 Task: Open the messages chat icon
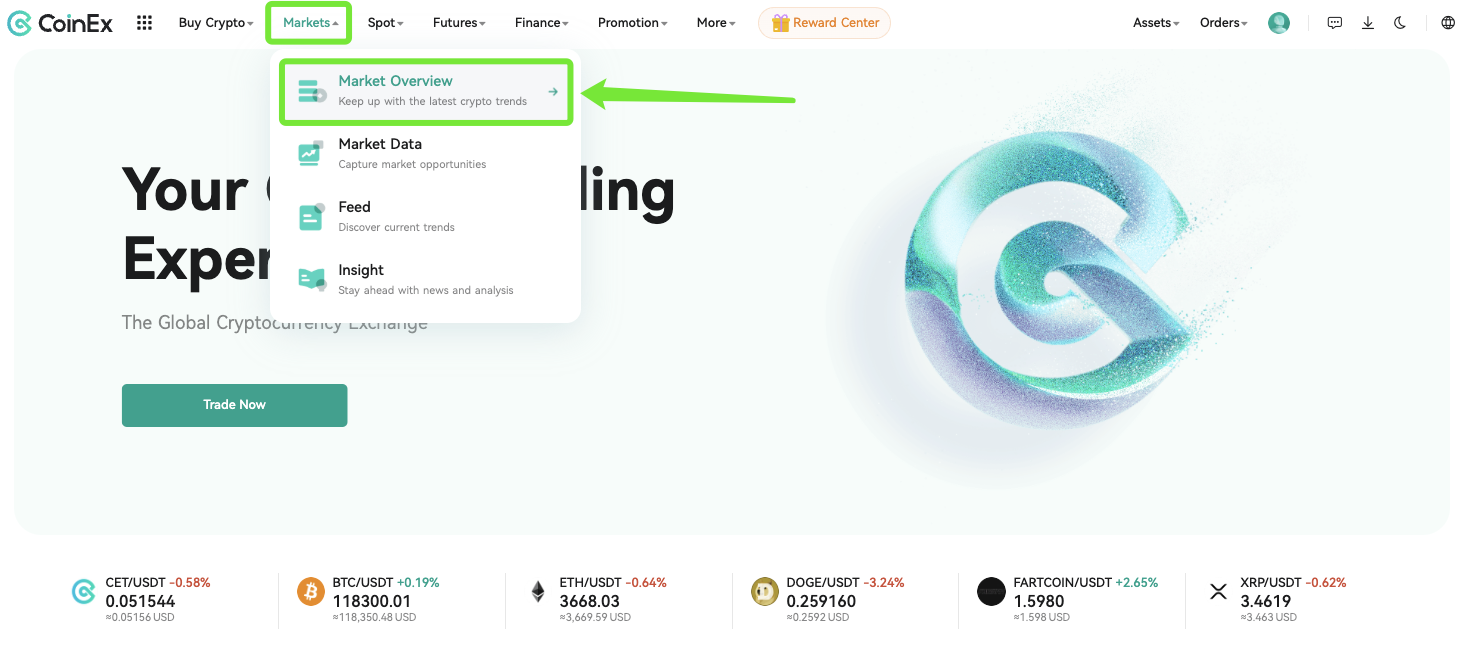point(1334,23)
